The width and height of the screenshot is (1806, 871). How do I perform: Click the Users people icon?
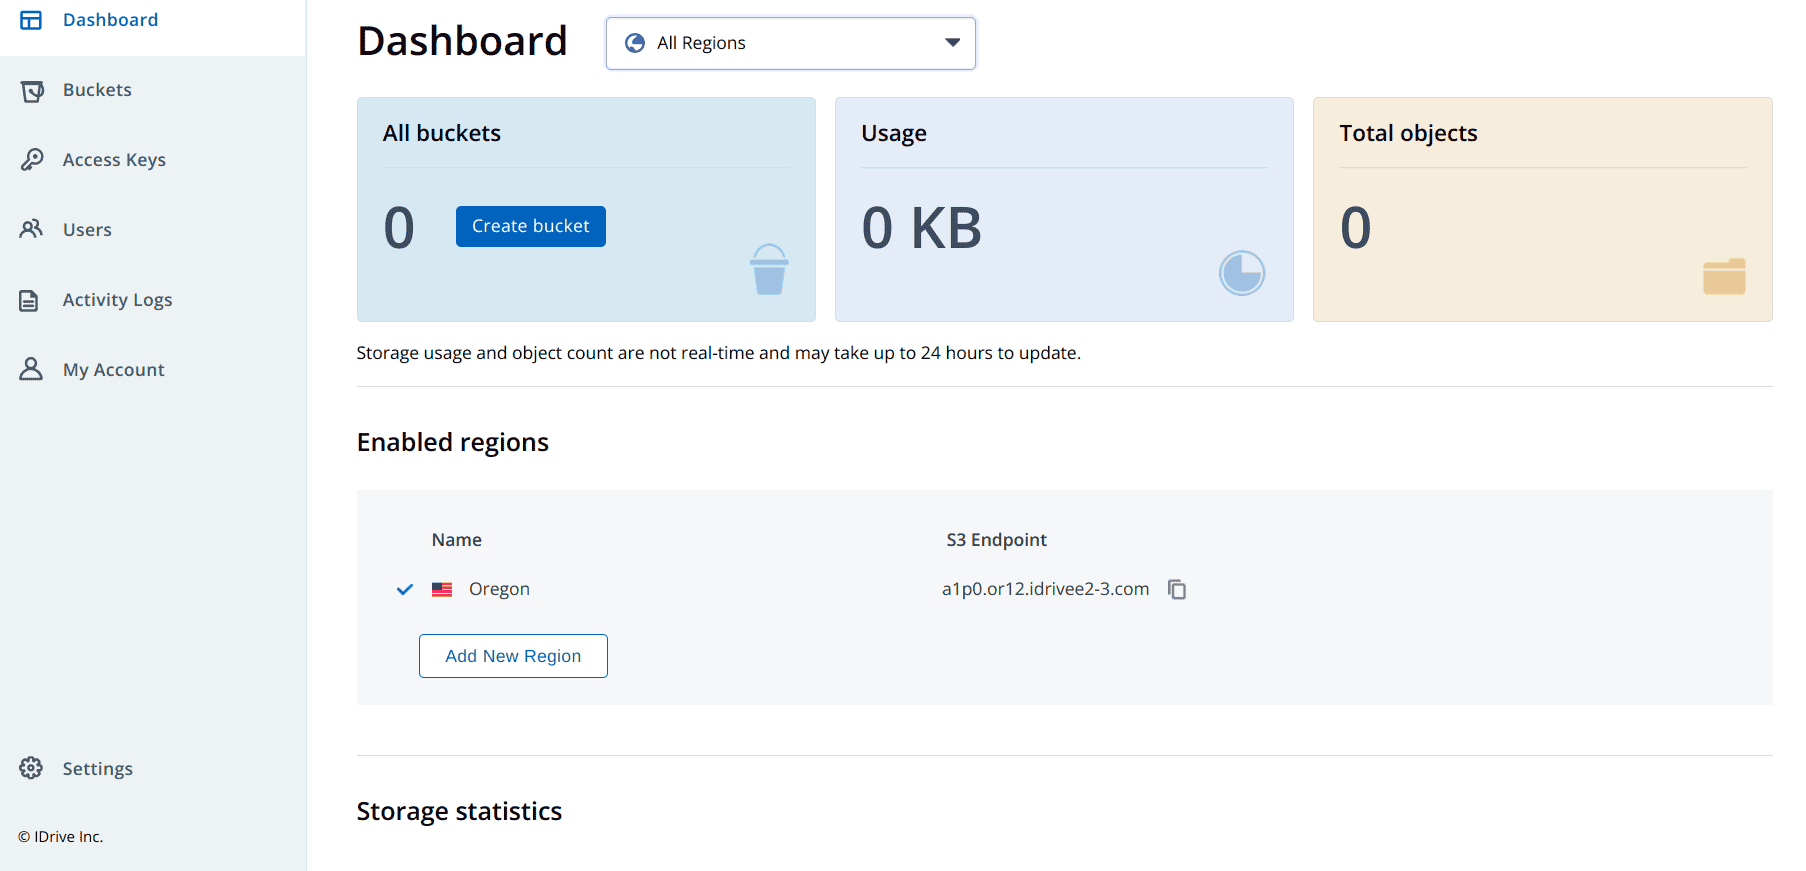point(32,229)
